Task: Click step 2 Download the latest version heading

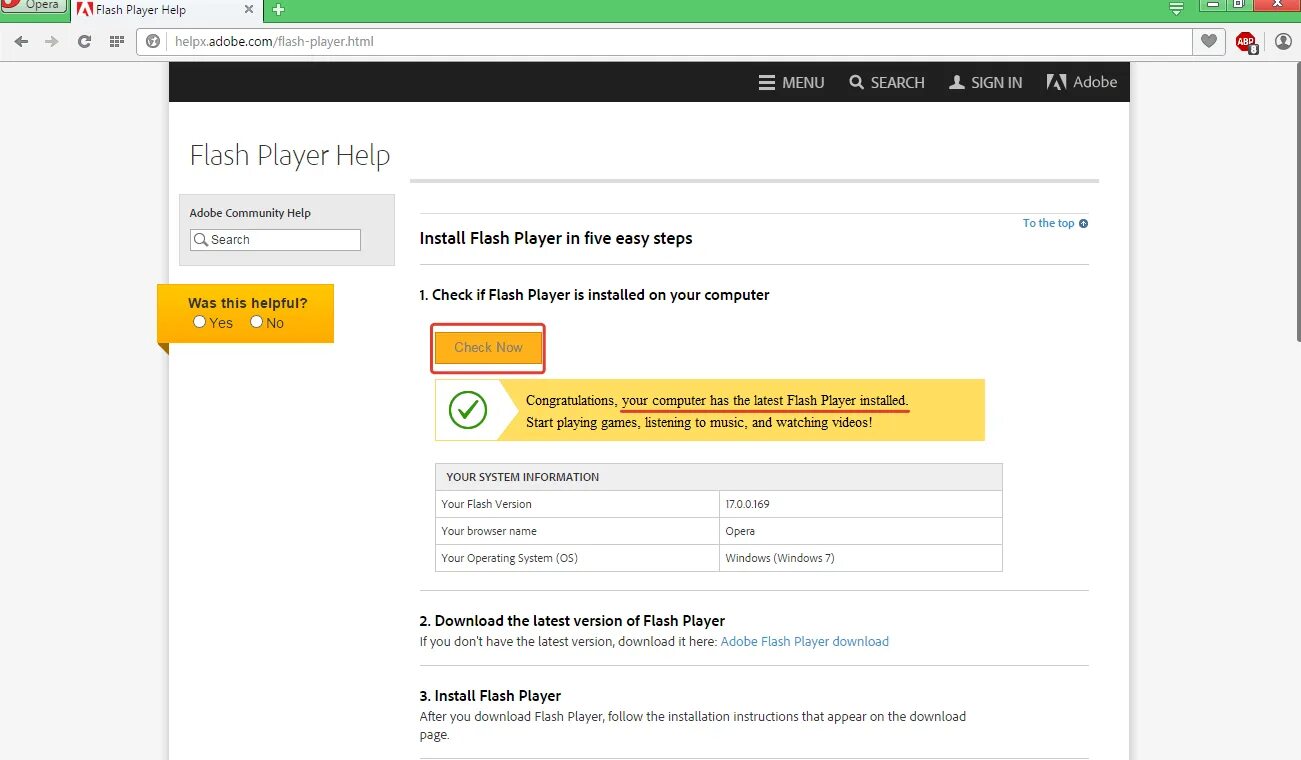Action: click(572, 621)
